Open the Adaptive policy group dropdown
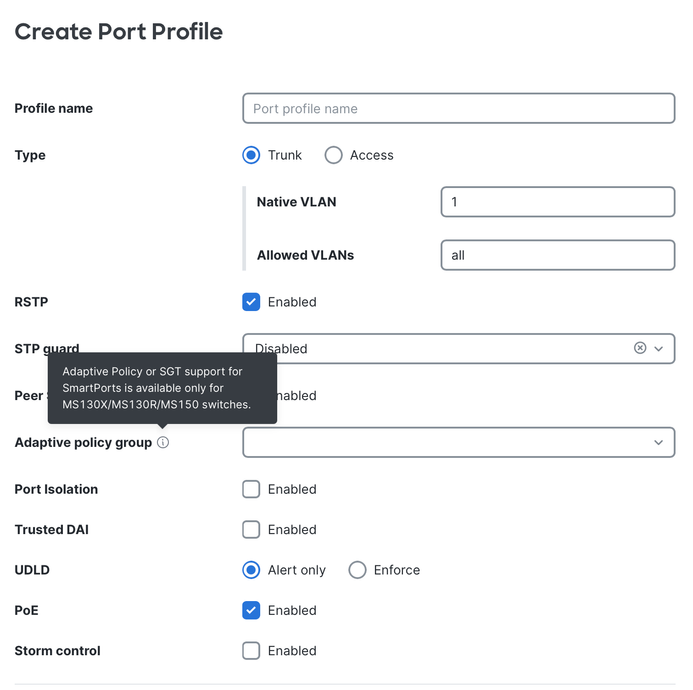The image size is (693, 690). tap(458, 442)
